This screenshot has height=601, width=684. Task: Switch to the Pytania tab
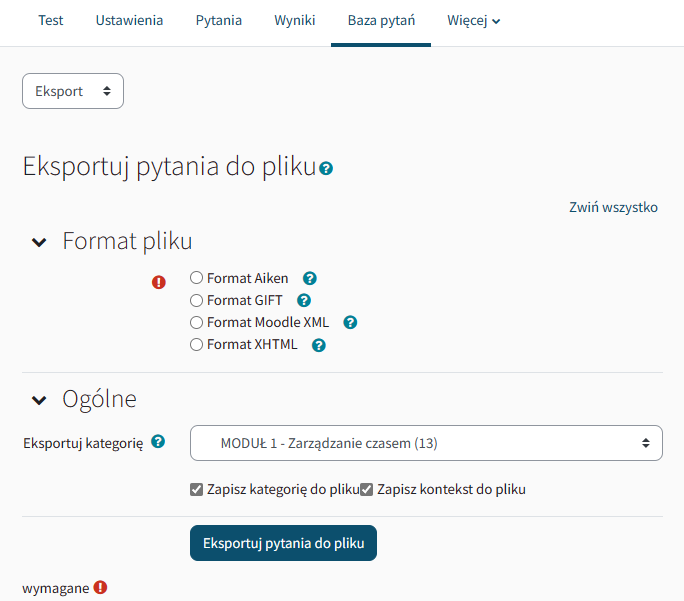(219, 20)
